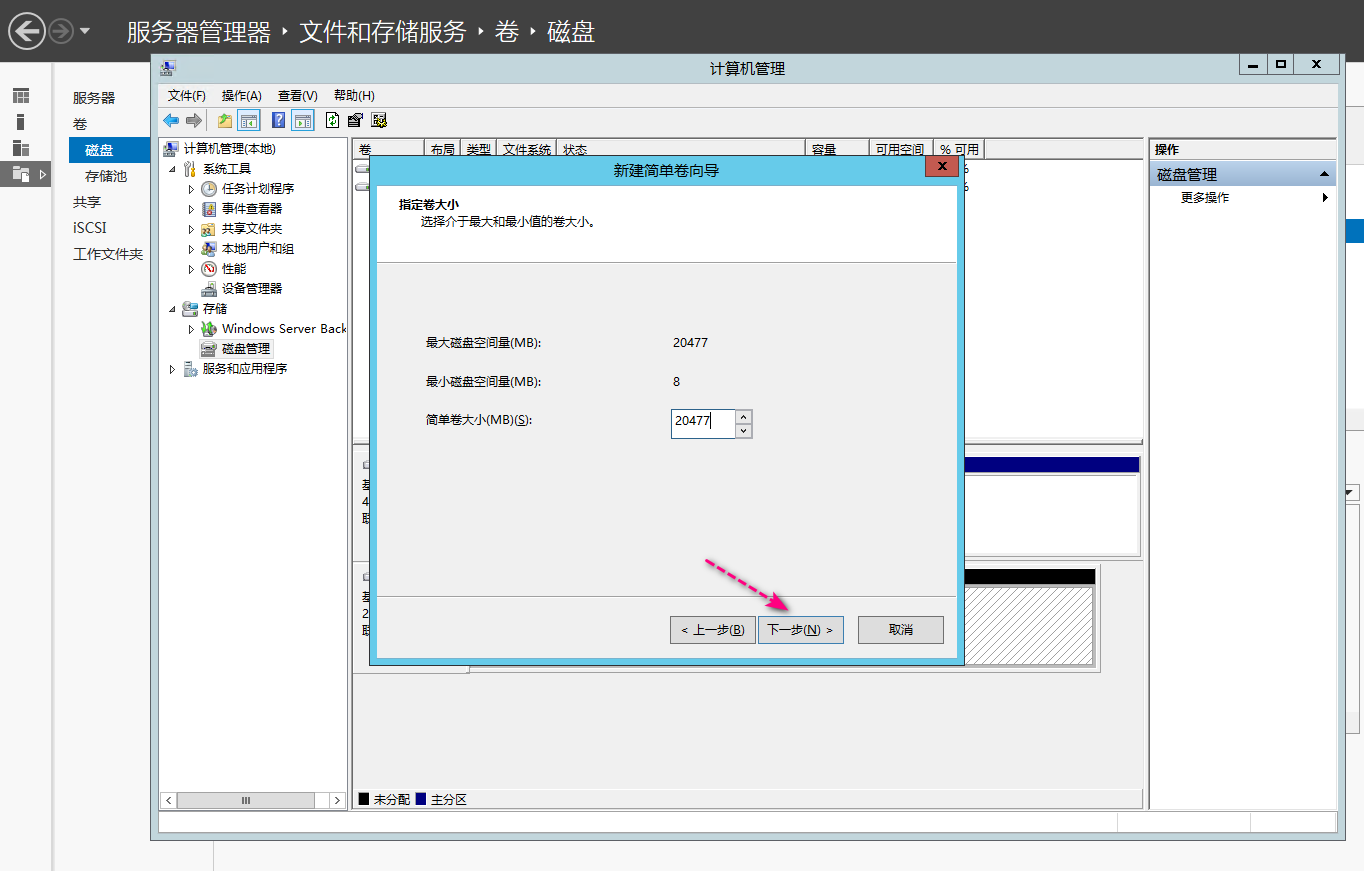Expand the 共享文件夹 node
This screenshot has height=871, width=1364.
click(x=191, y=229)
